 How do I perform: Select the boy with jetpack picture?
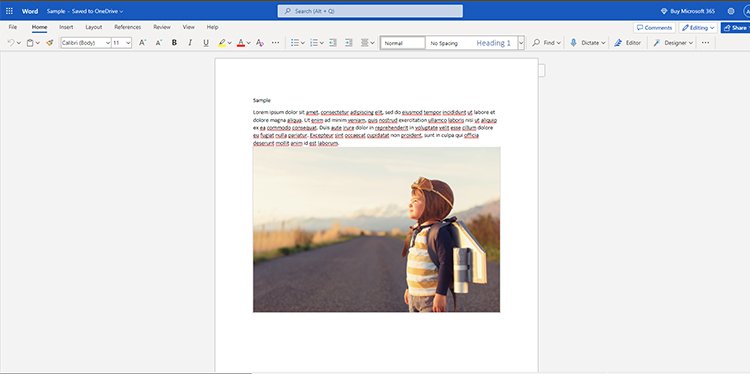(x=376, y=230)
